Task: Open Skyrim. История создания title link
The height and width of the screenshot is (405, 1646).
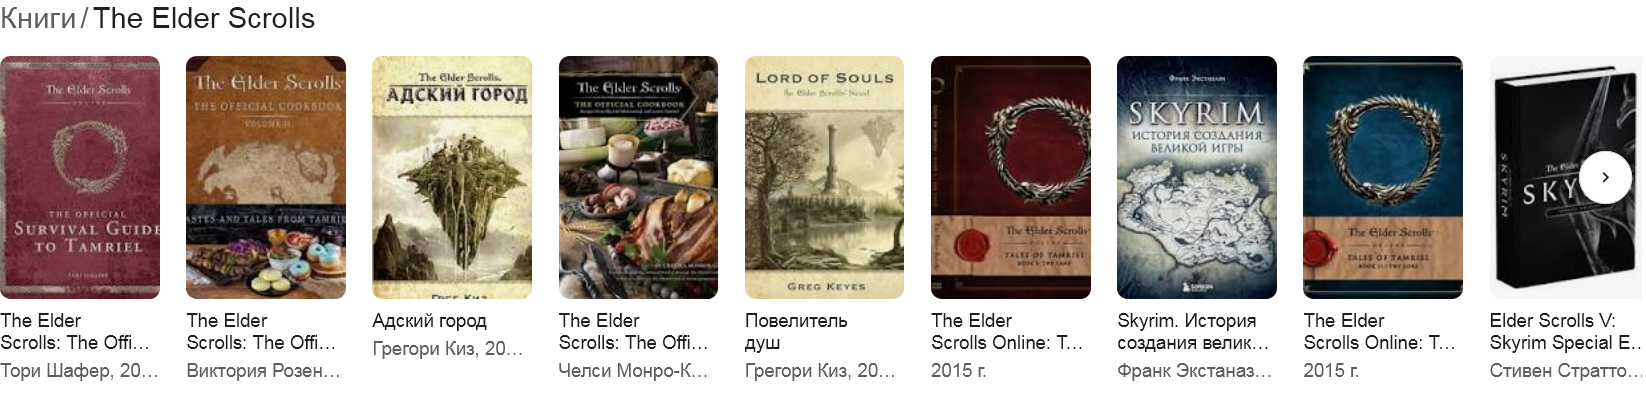Action: 1193,332
